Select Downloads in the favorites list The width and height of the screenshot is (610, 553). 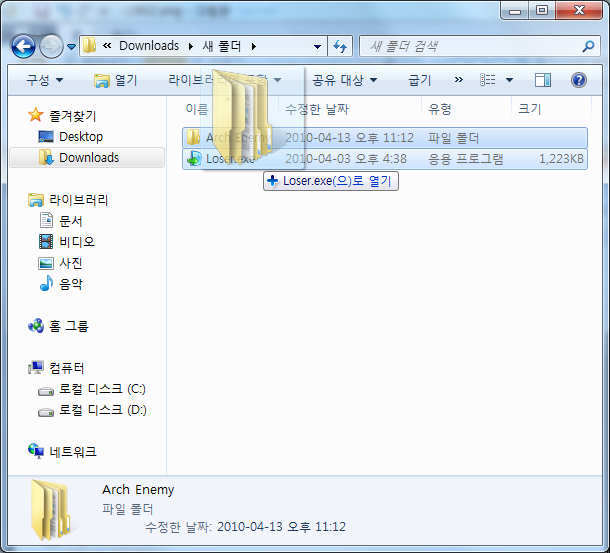87,158
